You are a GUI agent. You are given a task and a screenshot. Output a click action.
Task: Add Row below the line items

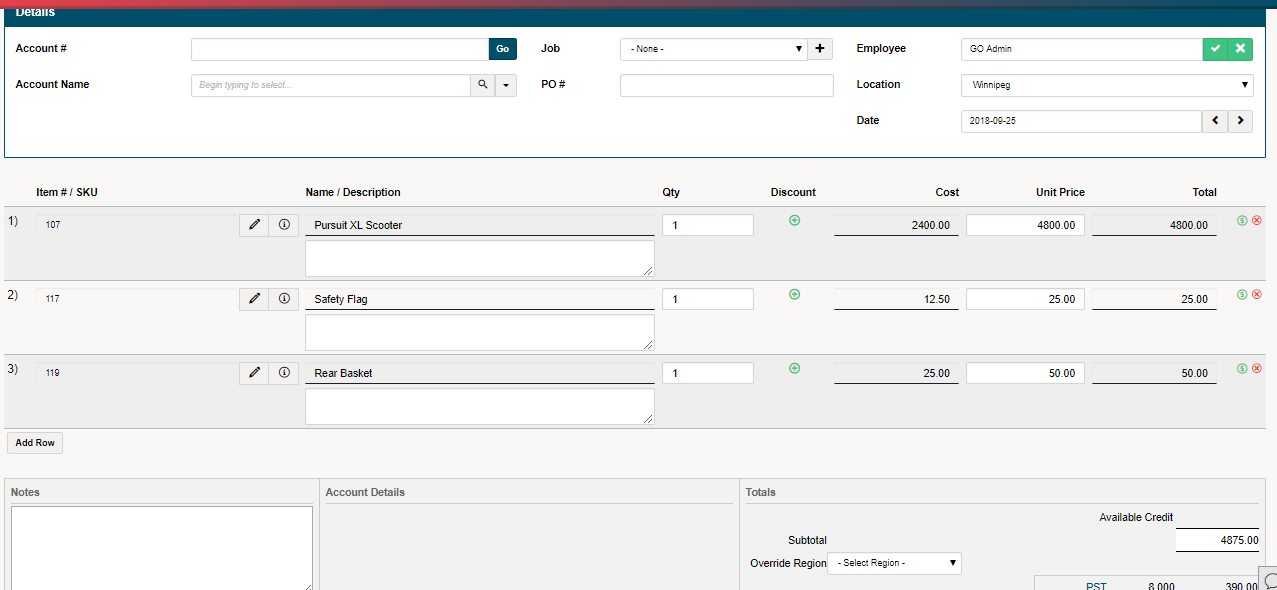tap(34, 442)
